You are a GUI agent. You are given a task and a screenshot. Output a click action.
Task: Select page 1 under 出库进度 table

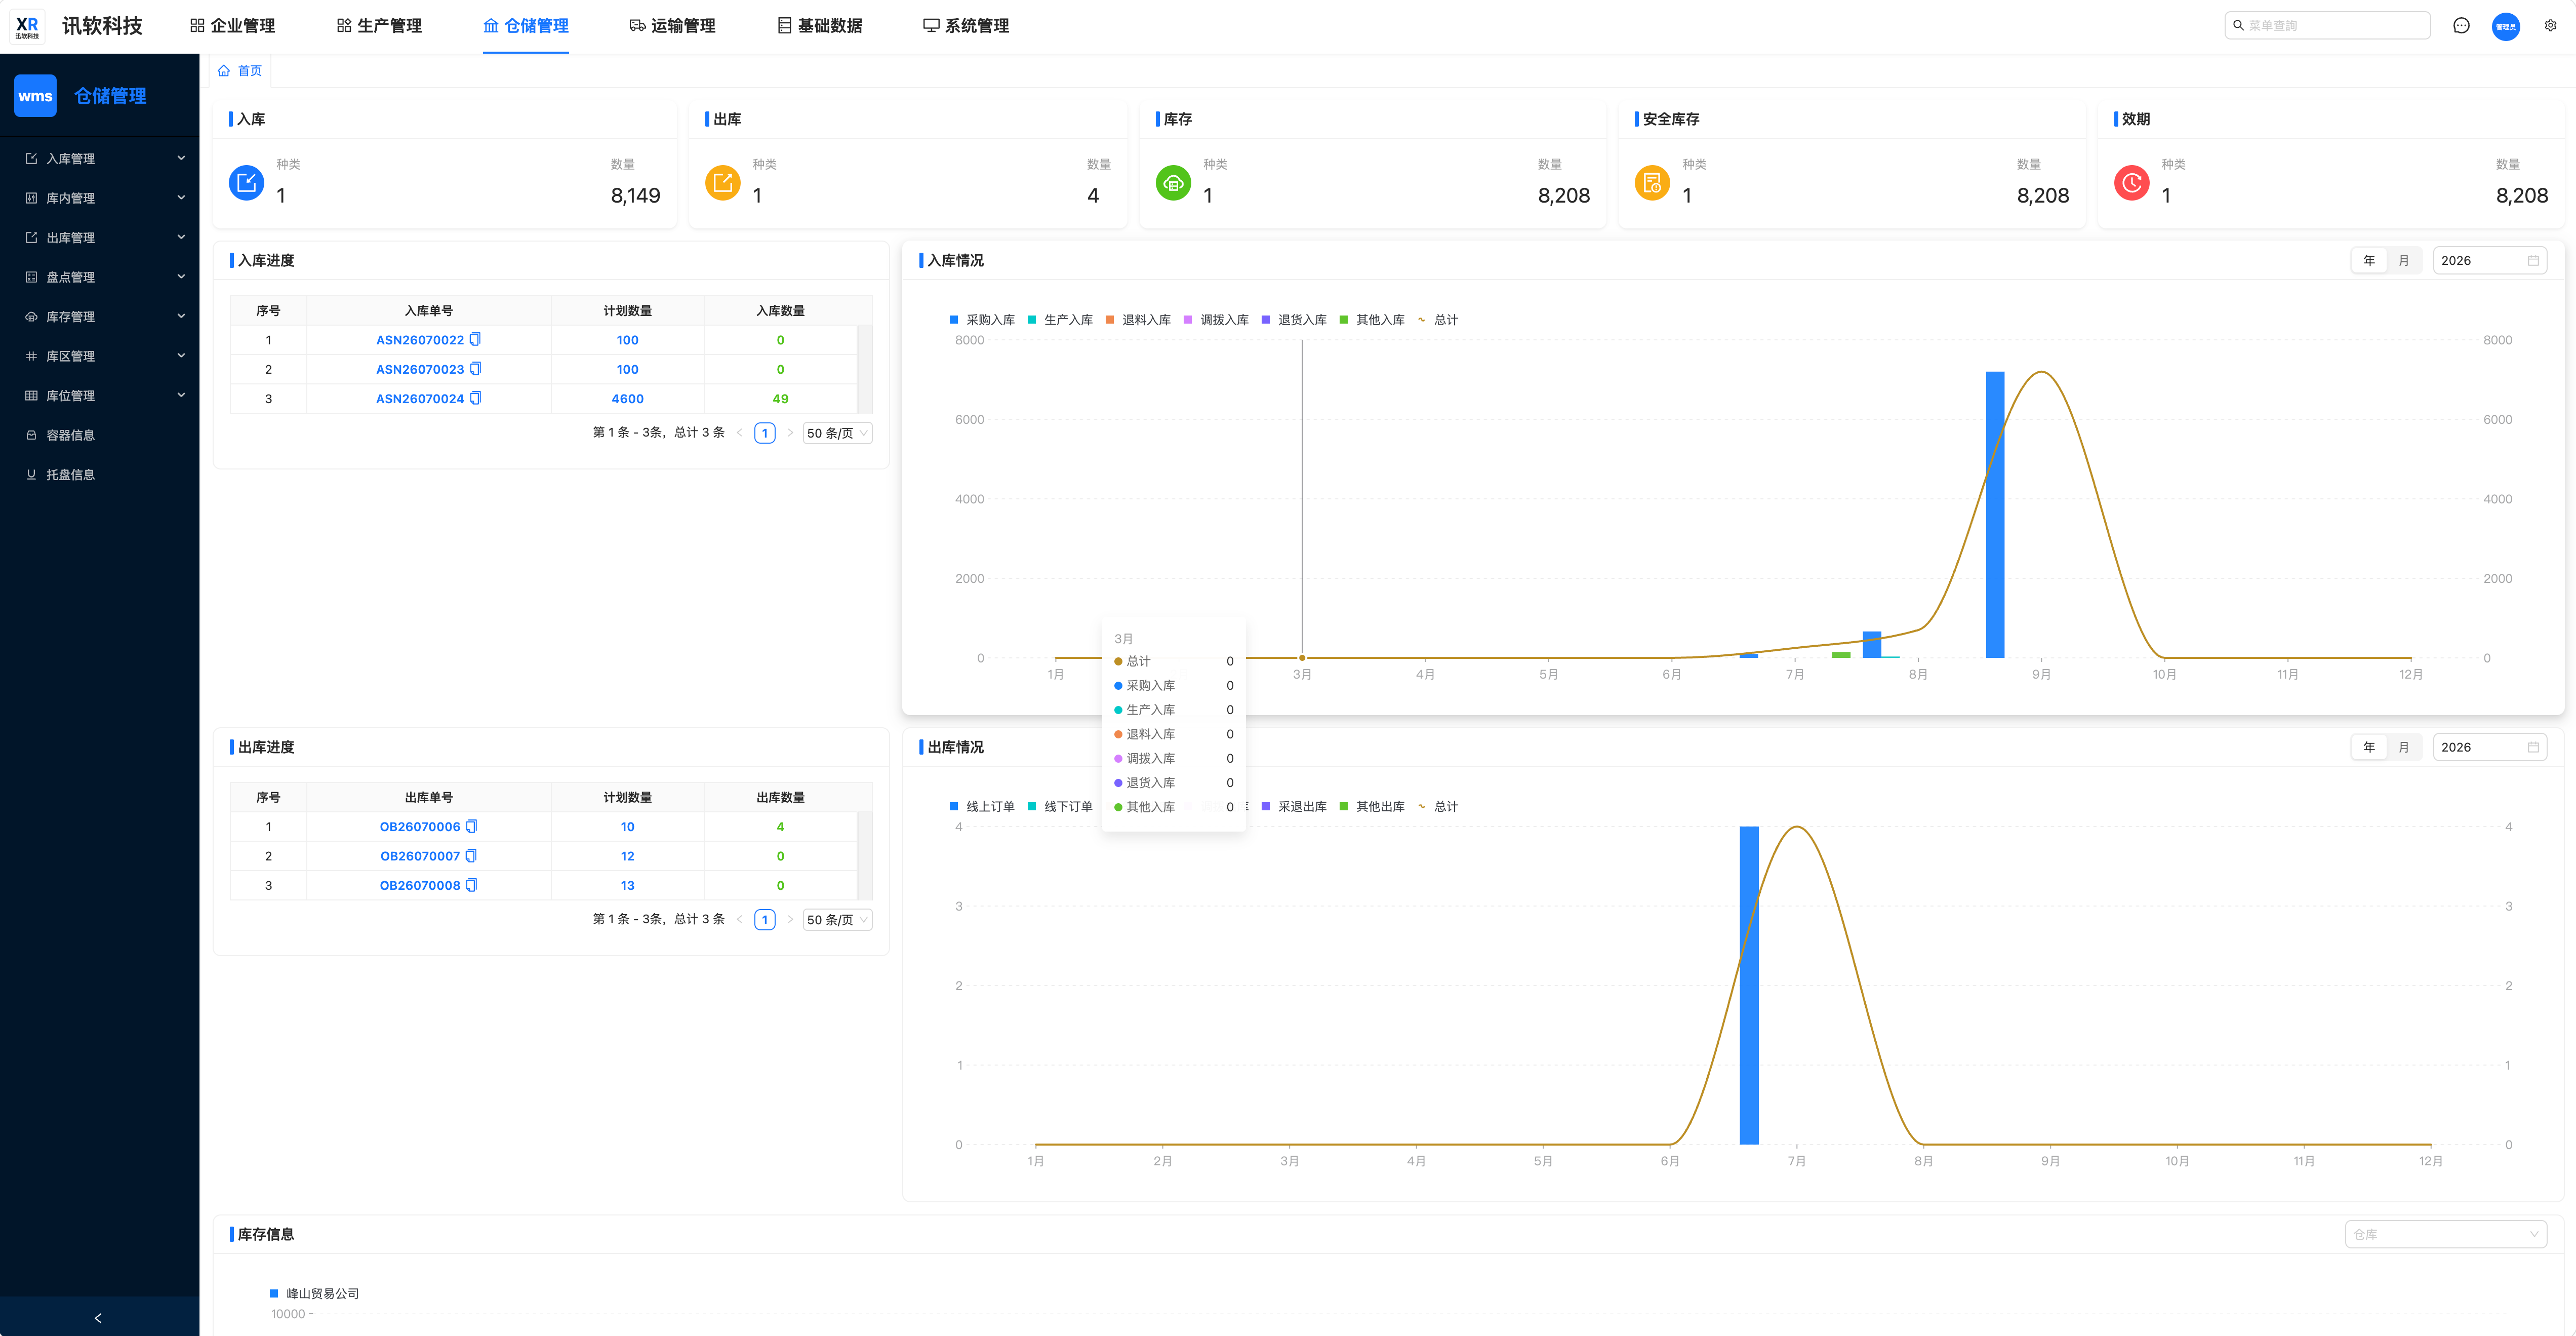tap(765, 920)
